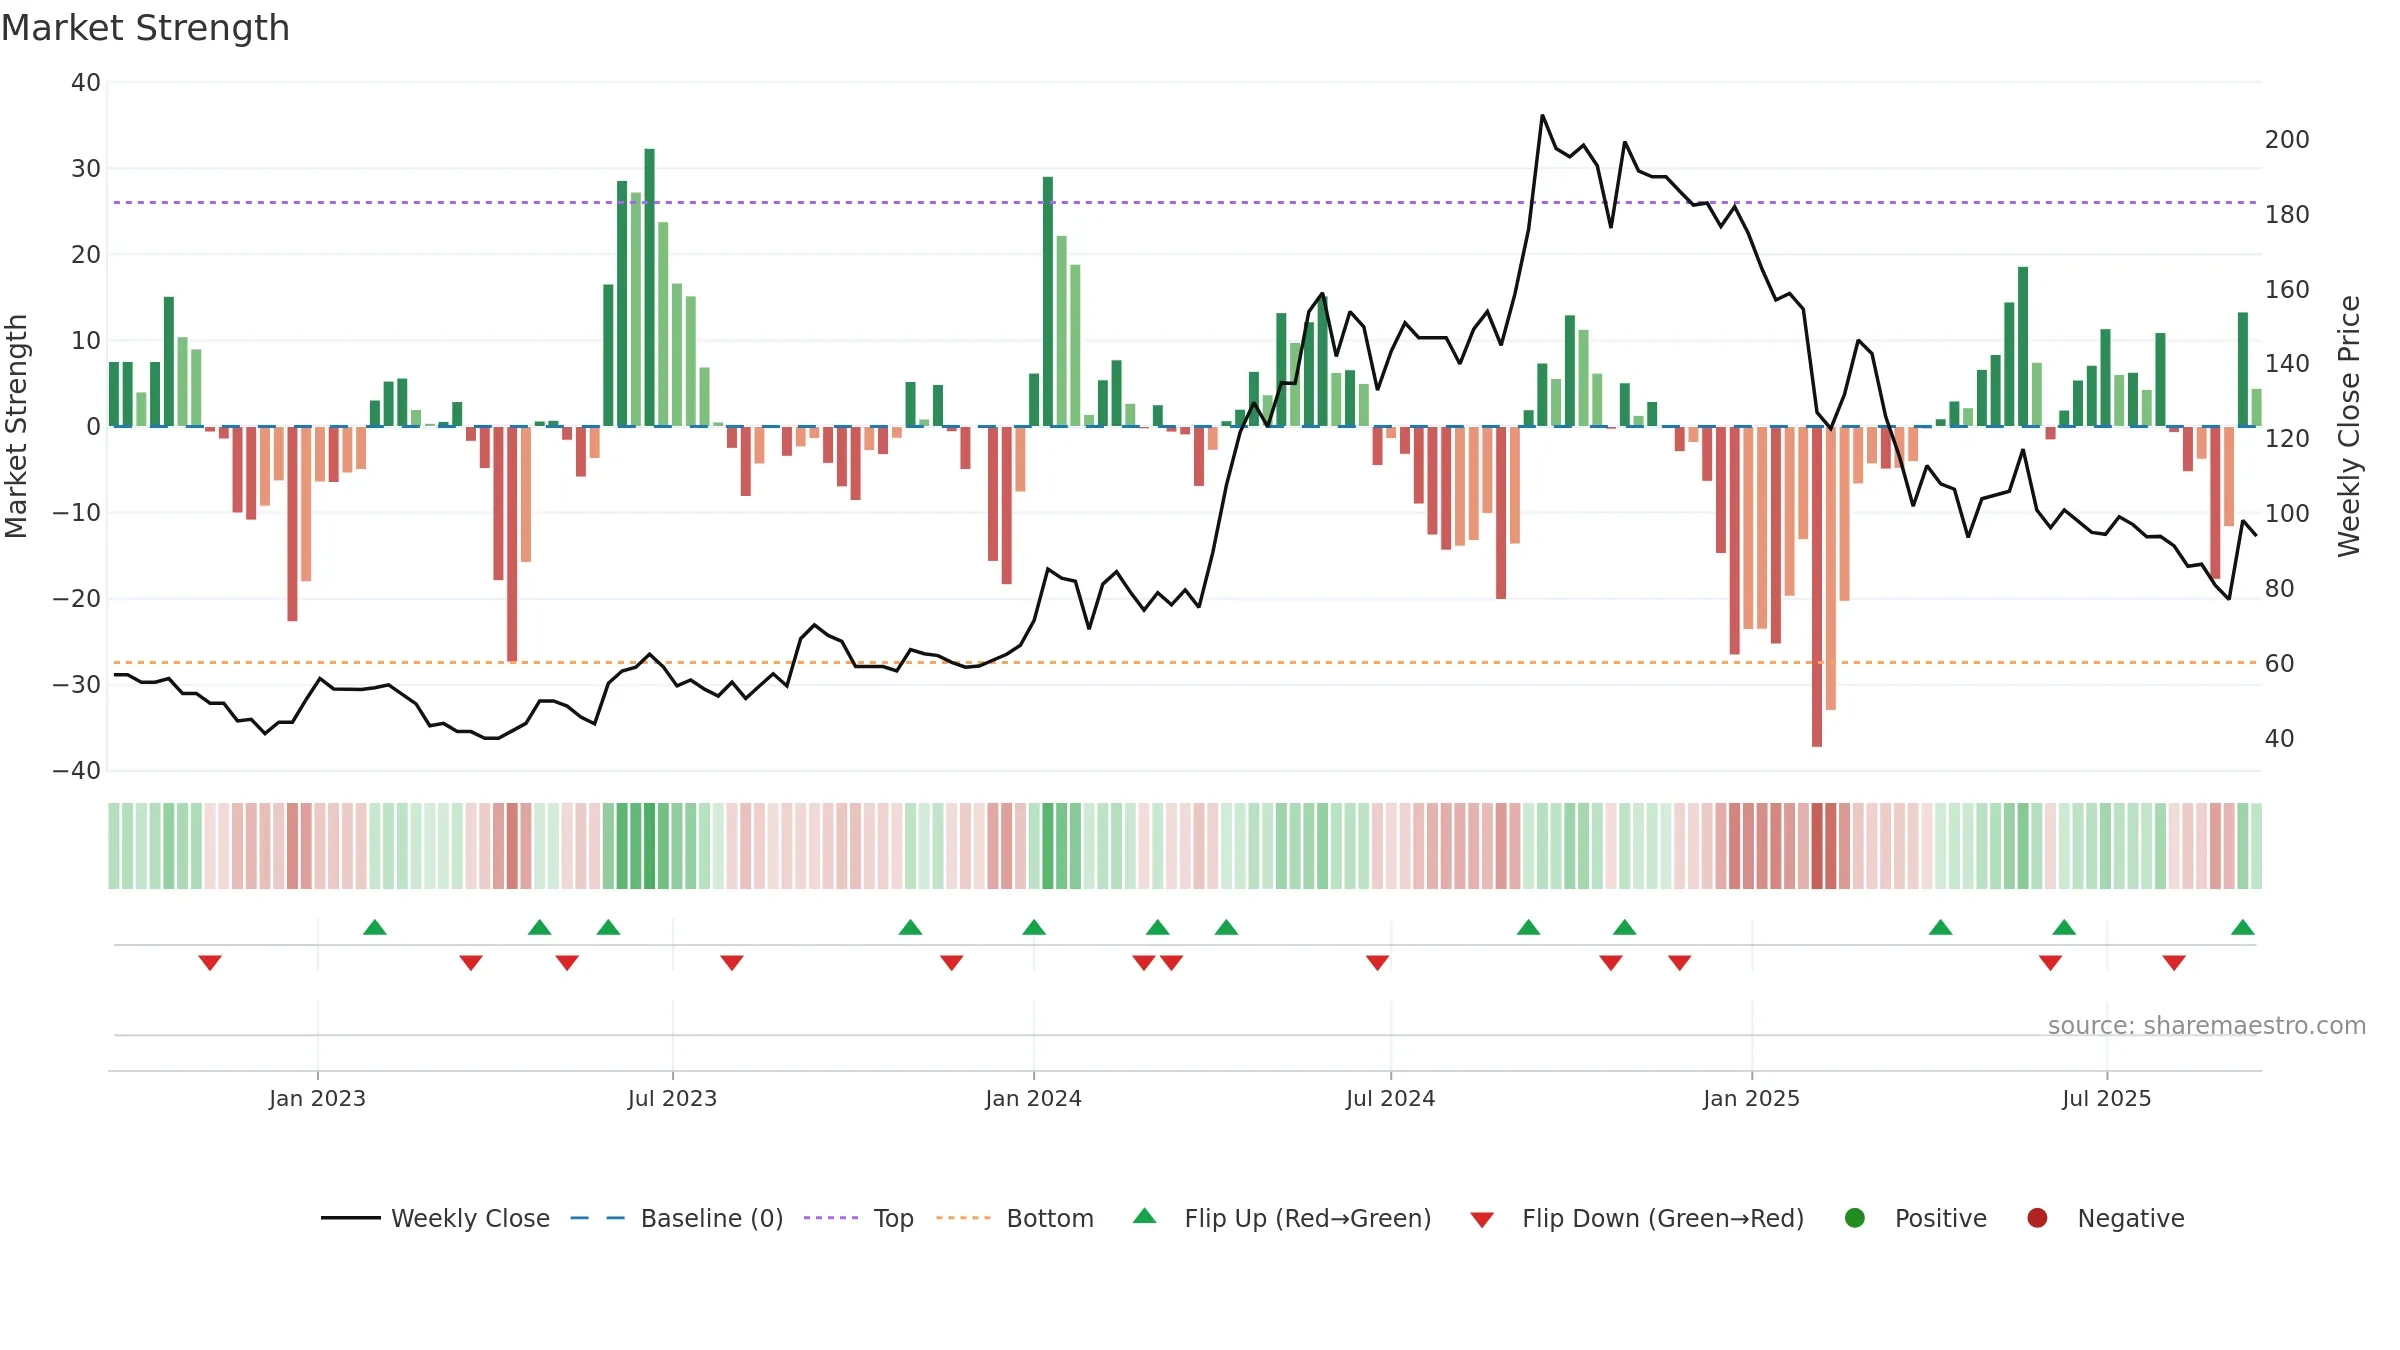Click the '0' tick on the left axis
2400x1350 pixels.
(94, 427)
